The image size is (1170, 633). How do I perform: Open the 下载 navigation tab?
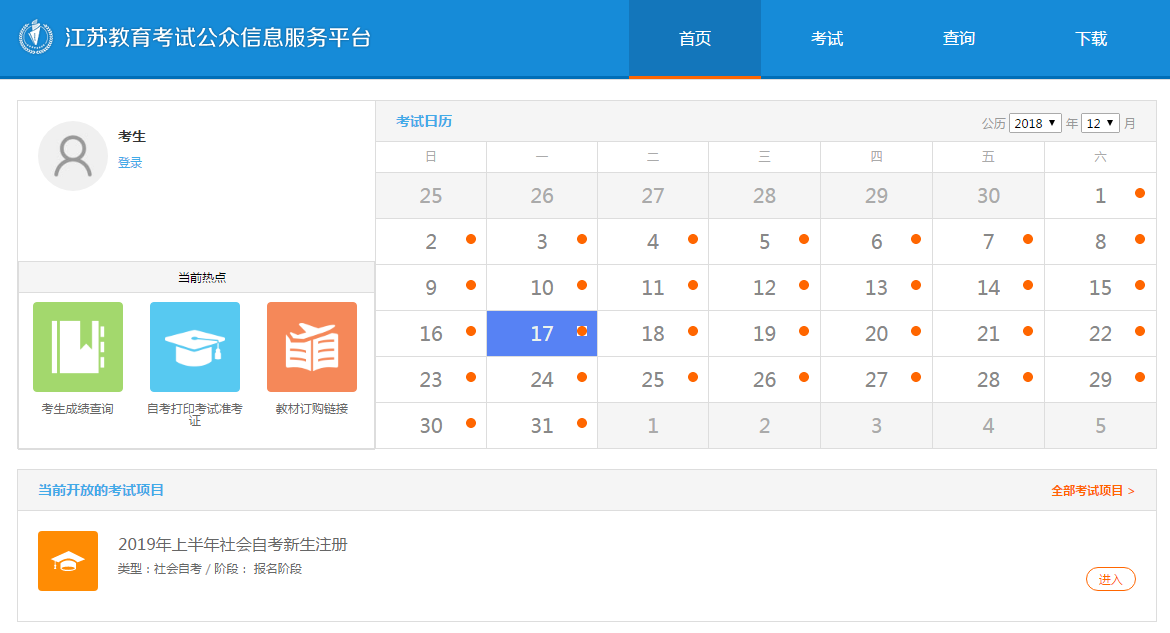click(x=1091, y=39)
